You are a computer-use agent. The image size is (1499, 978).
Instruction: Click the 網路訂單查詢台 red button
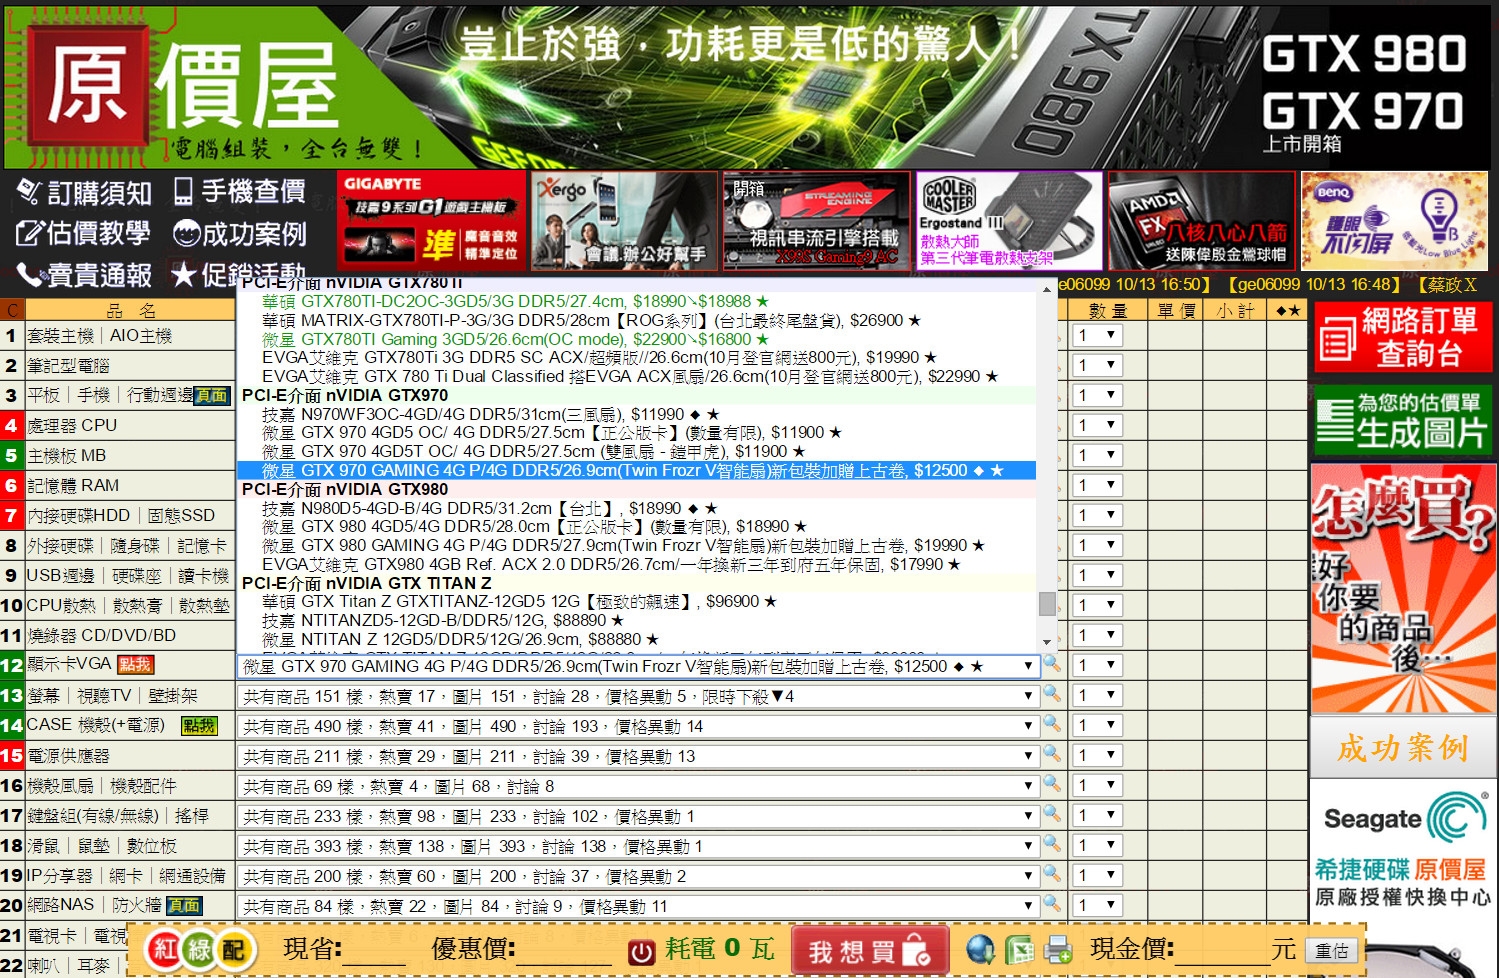click(1402, 337)
